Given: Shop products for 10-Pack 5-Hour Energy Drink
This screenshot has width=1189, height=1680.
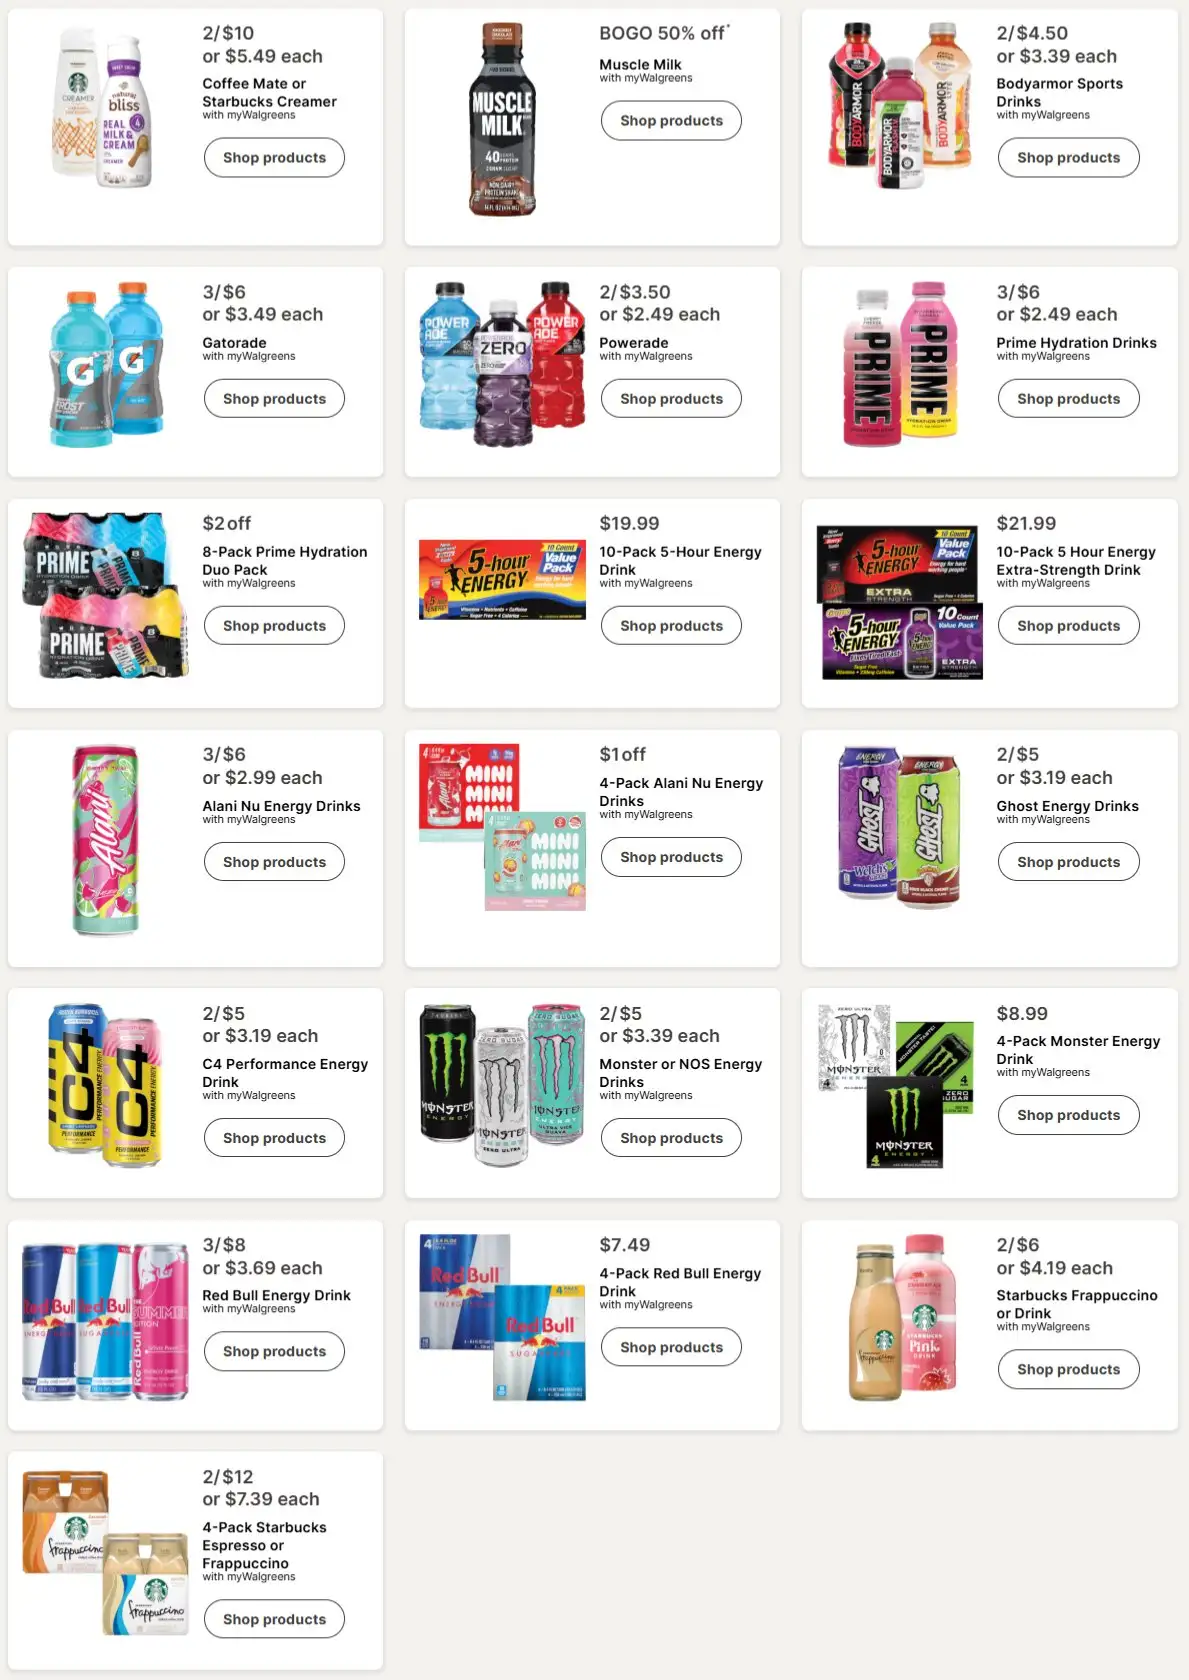Looking at the screenshot, I should tap(671, 626).
